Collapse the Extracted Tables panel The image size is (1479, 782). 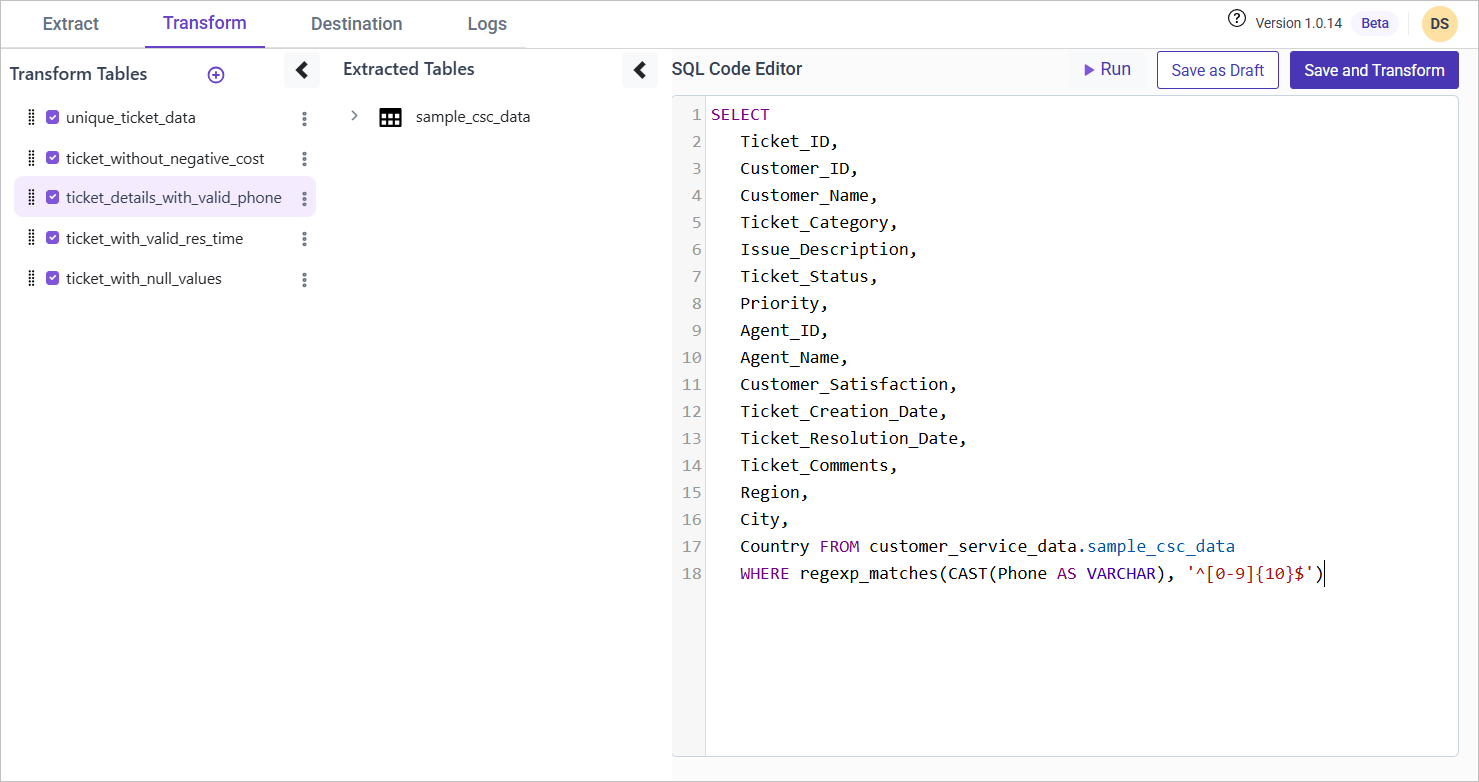point(640,70)
